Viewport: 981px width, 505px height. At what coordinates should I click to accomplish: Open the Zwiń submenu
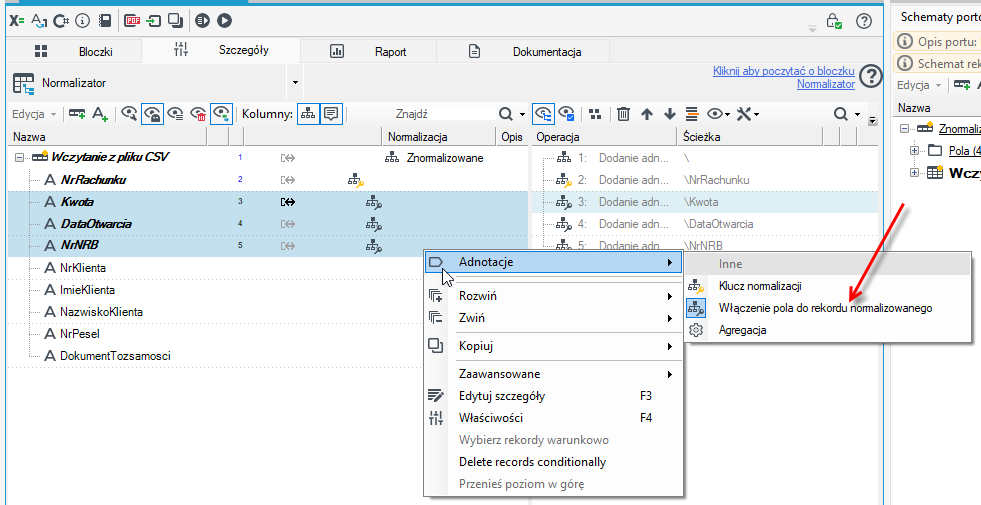(553, 318)
